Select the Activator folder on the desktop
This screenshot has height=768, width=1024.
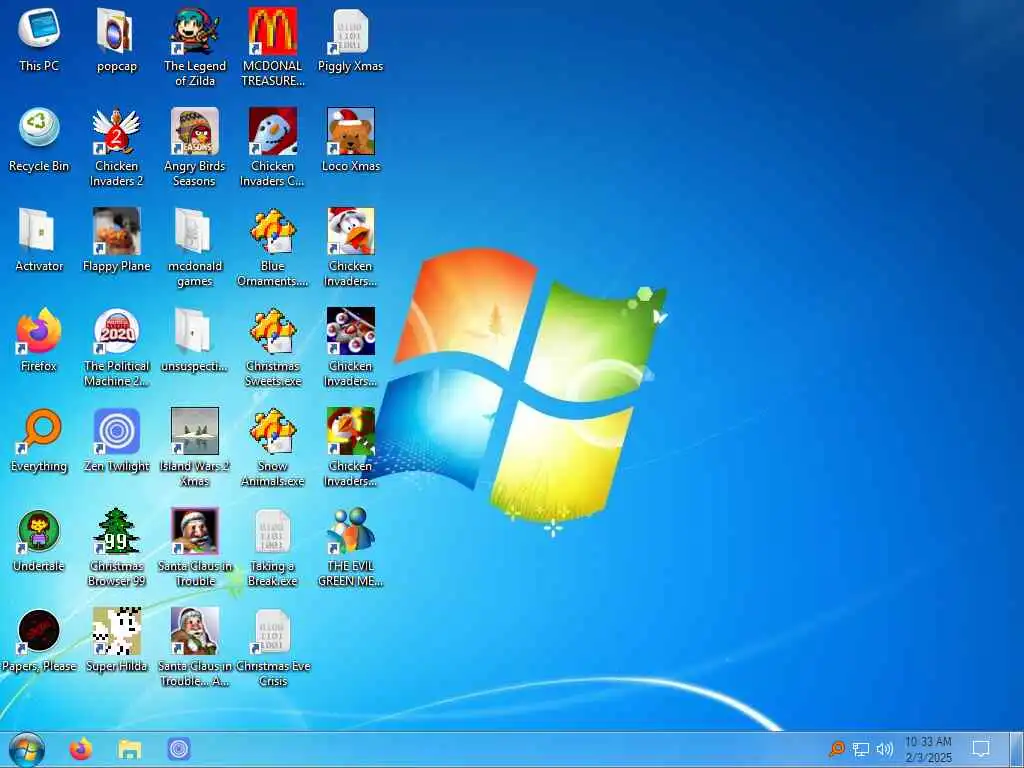39,240
